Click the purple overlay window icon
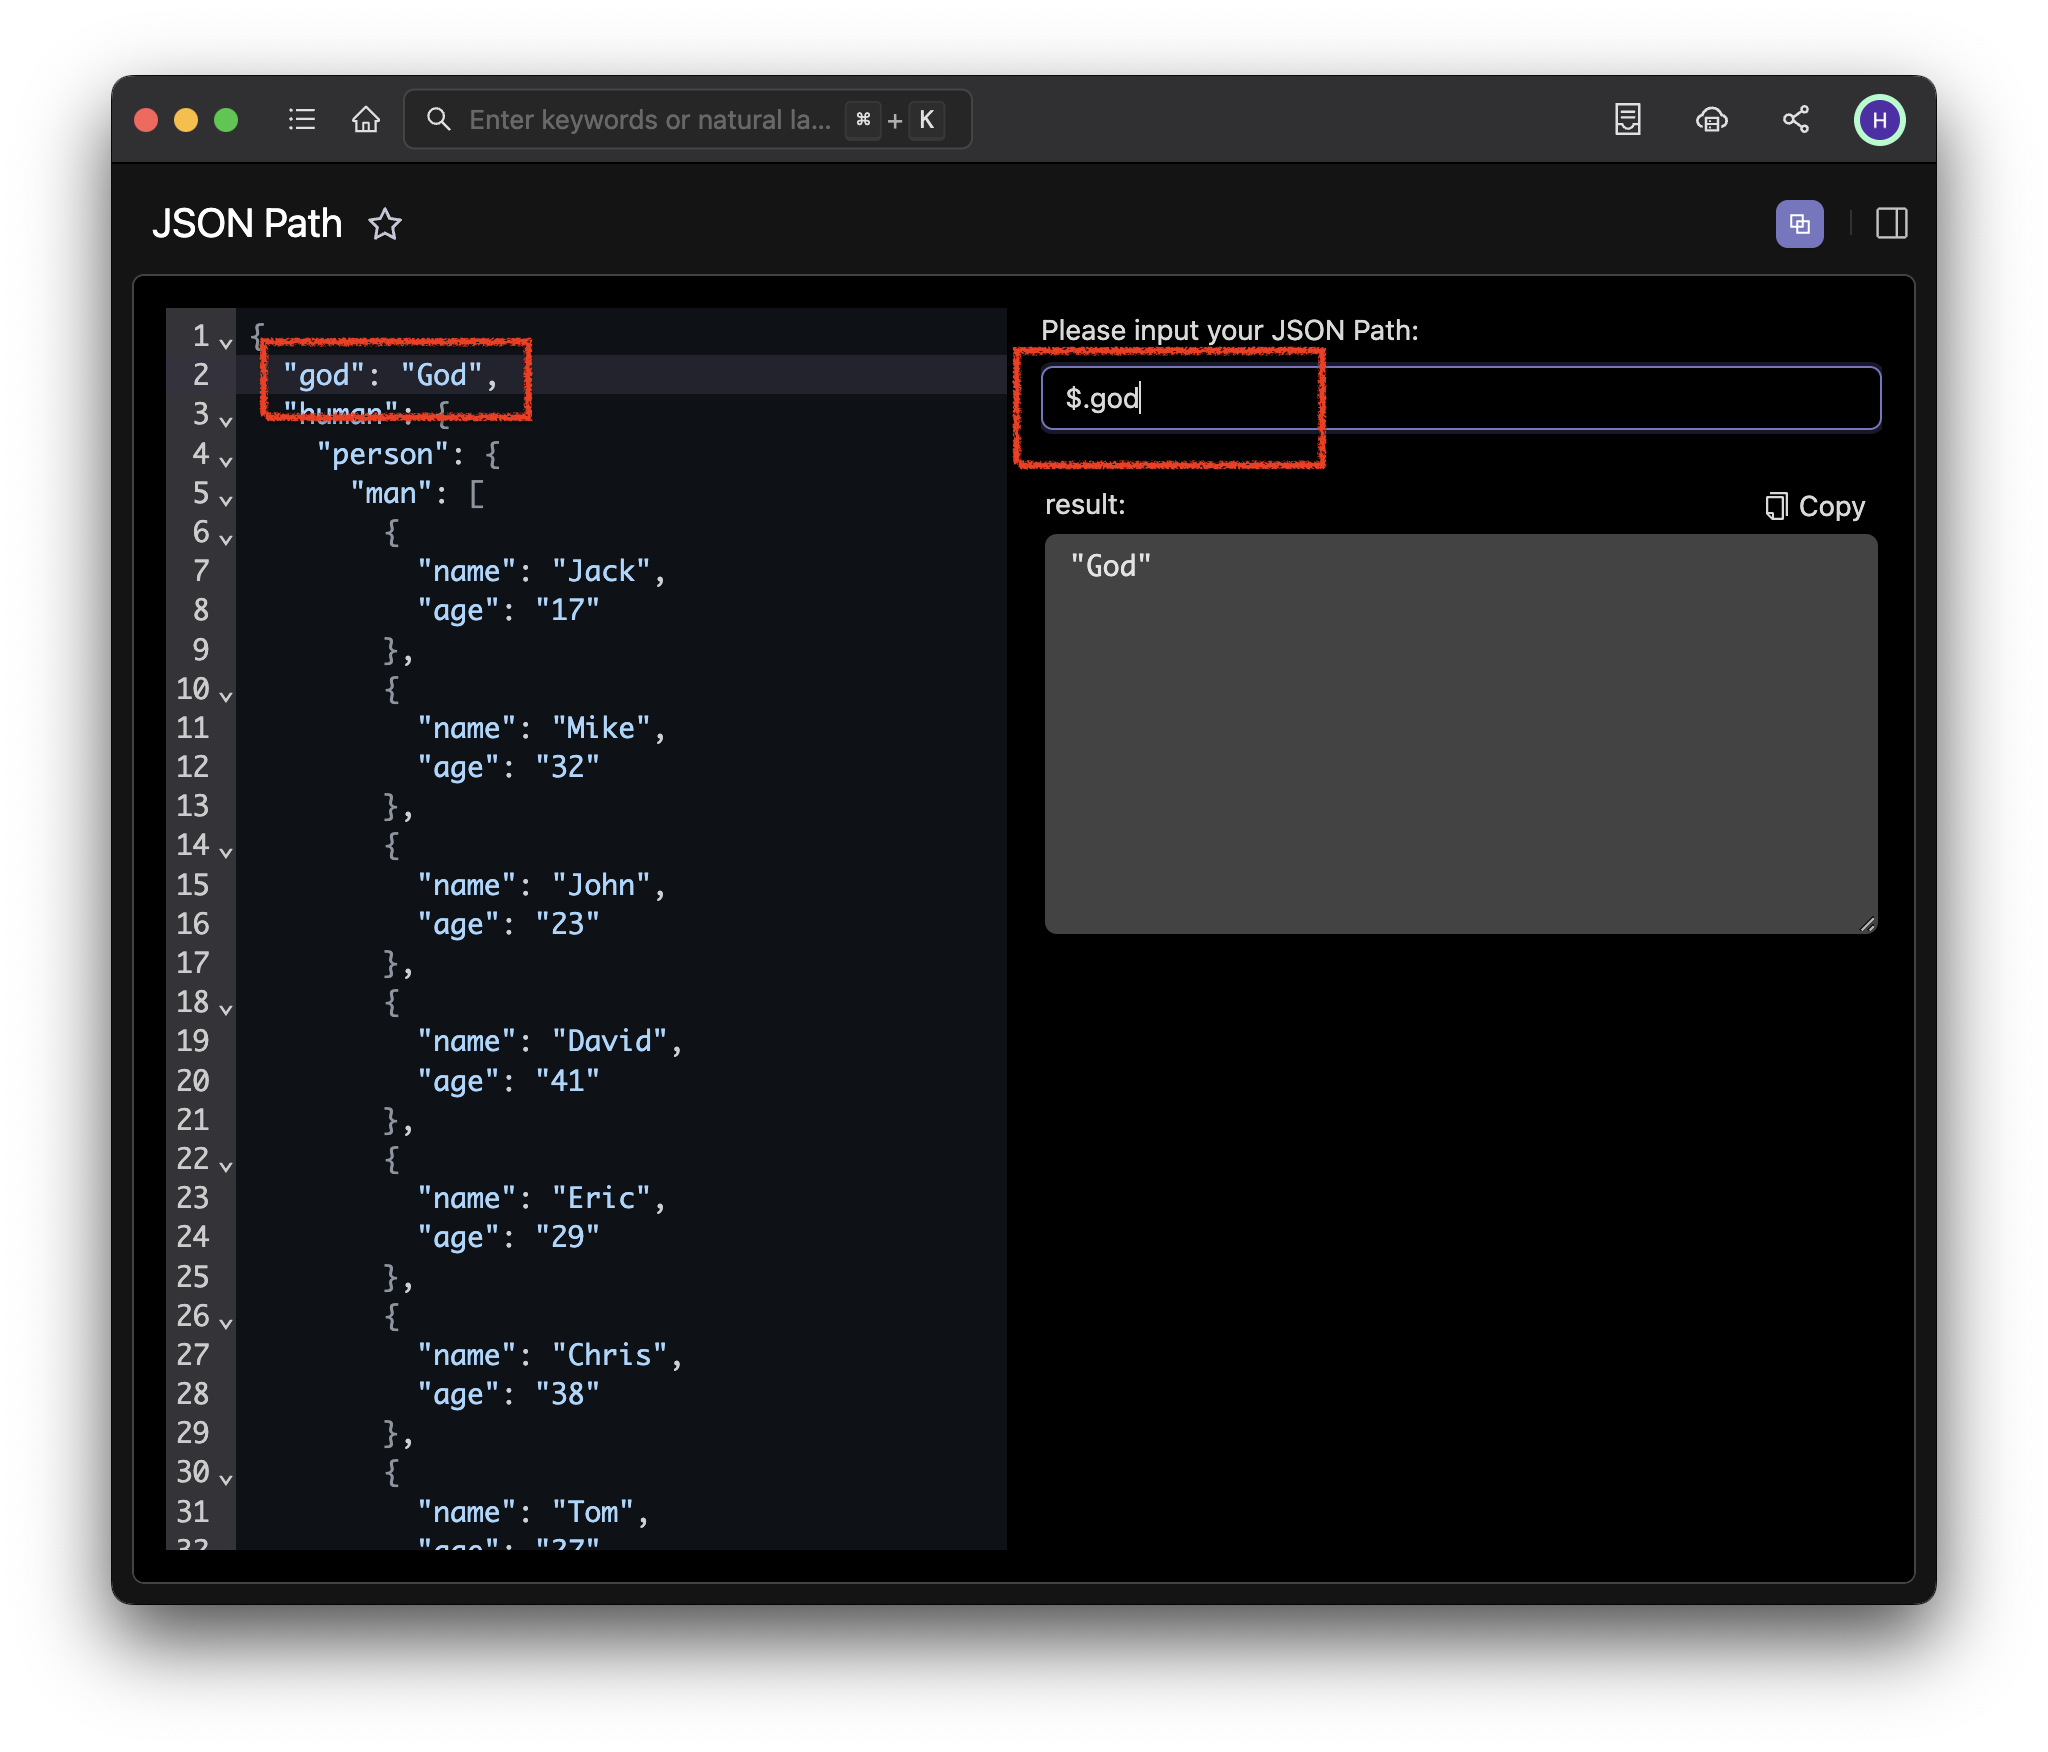Screen dimensions: 2048x1752 [1800, 224]
